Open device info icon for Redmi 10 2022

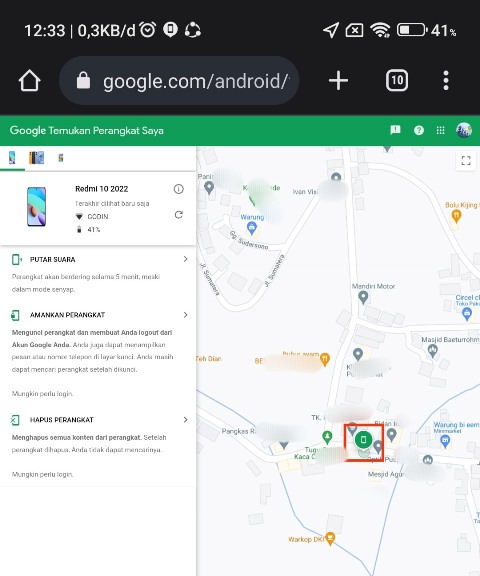click(x=178, y=189)
